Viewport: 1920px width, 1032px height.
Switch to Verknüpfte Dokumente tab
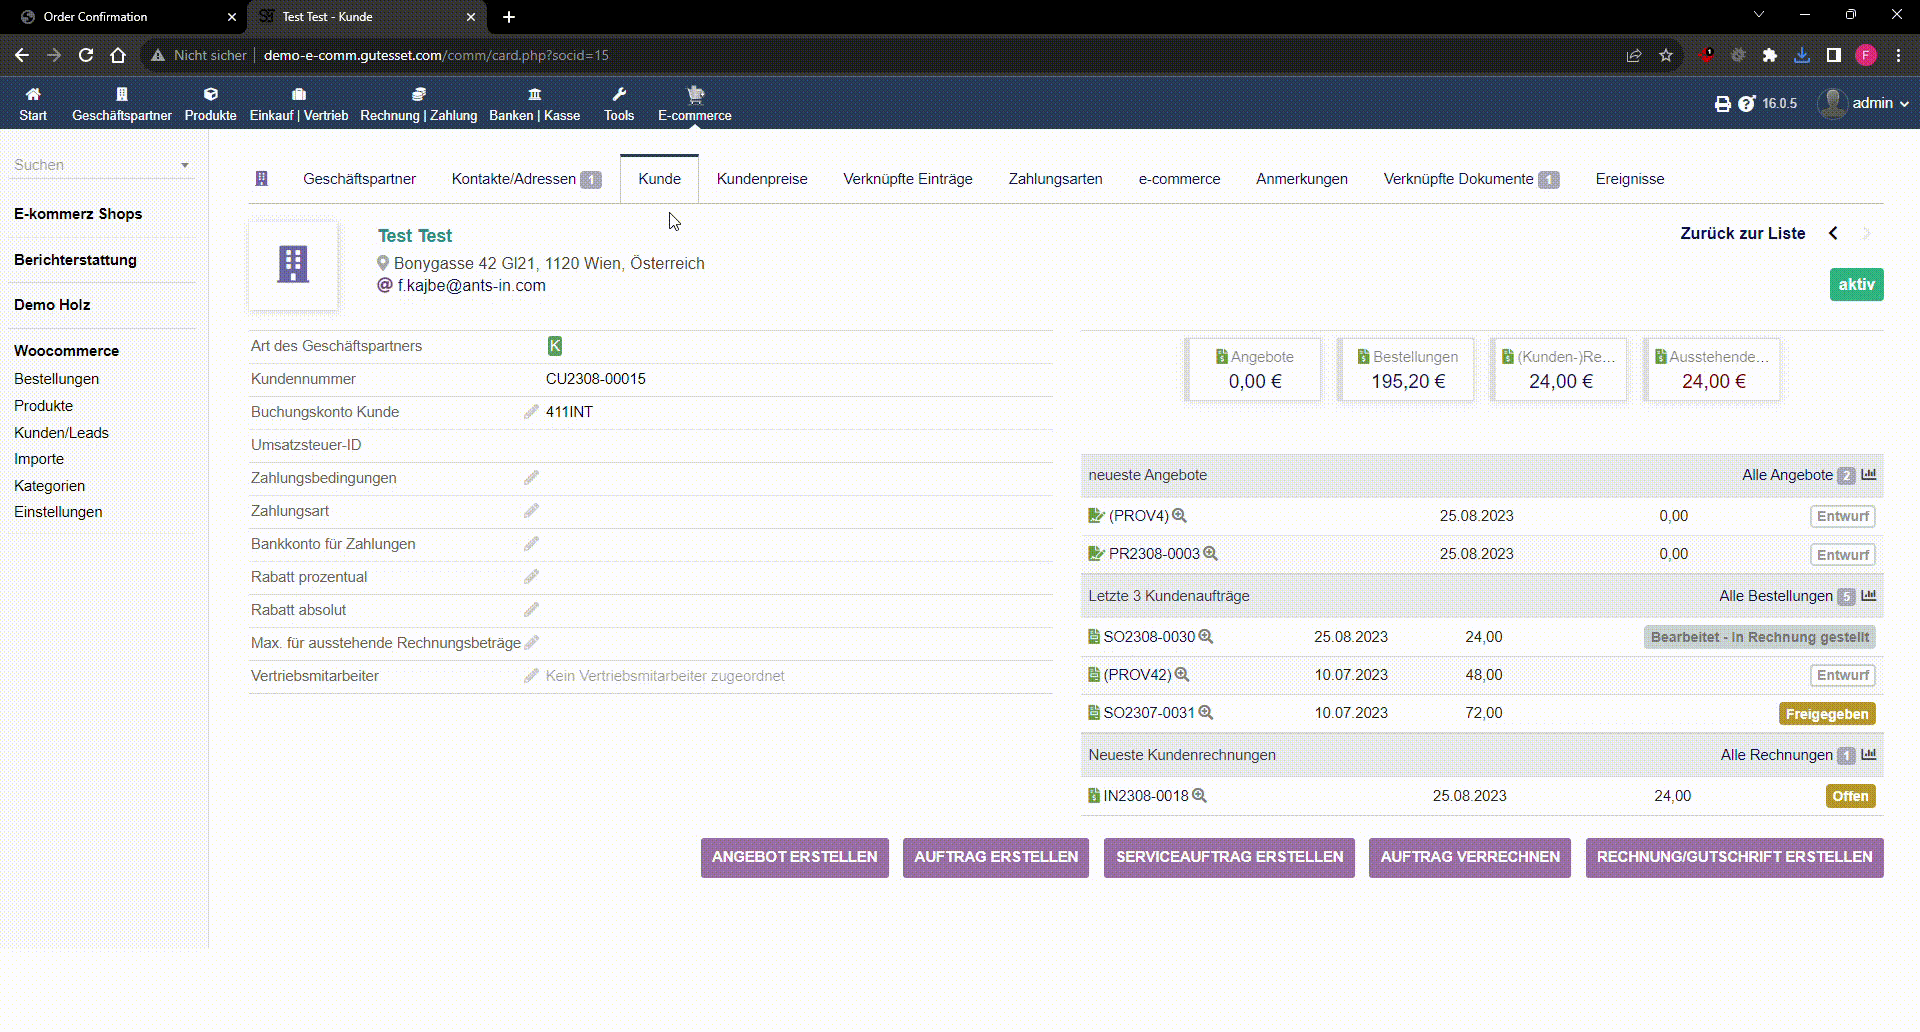coord(1471,179)
